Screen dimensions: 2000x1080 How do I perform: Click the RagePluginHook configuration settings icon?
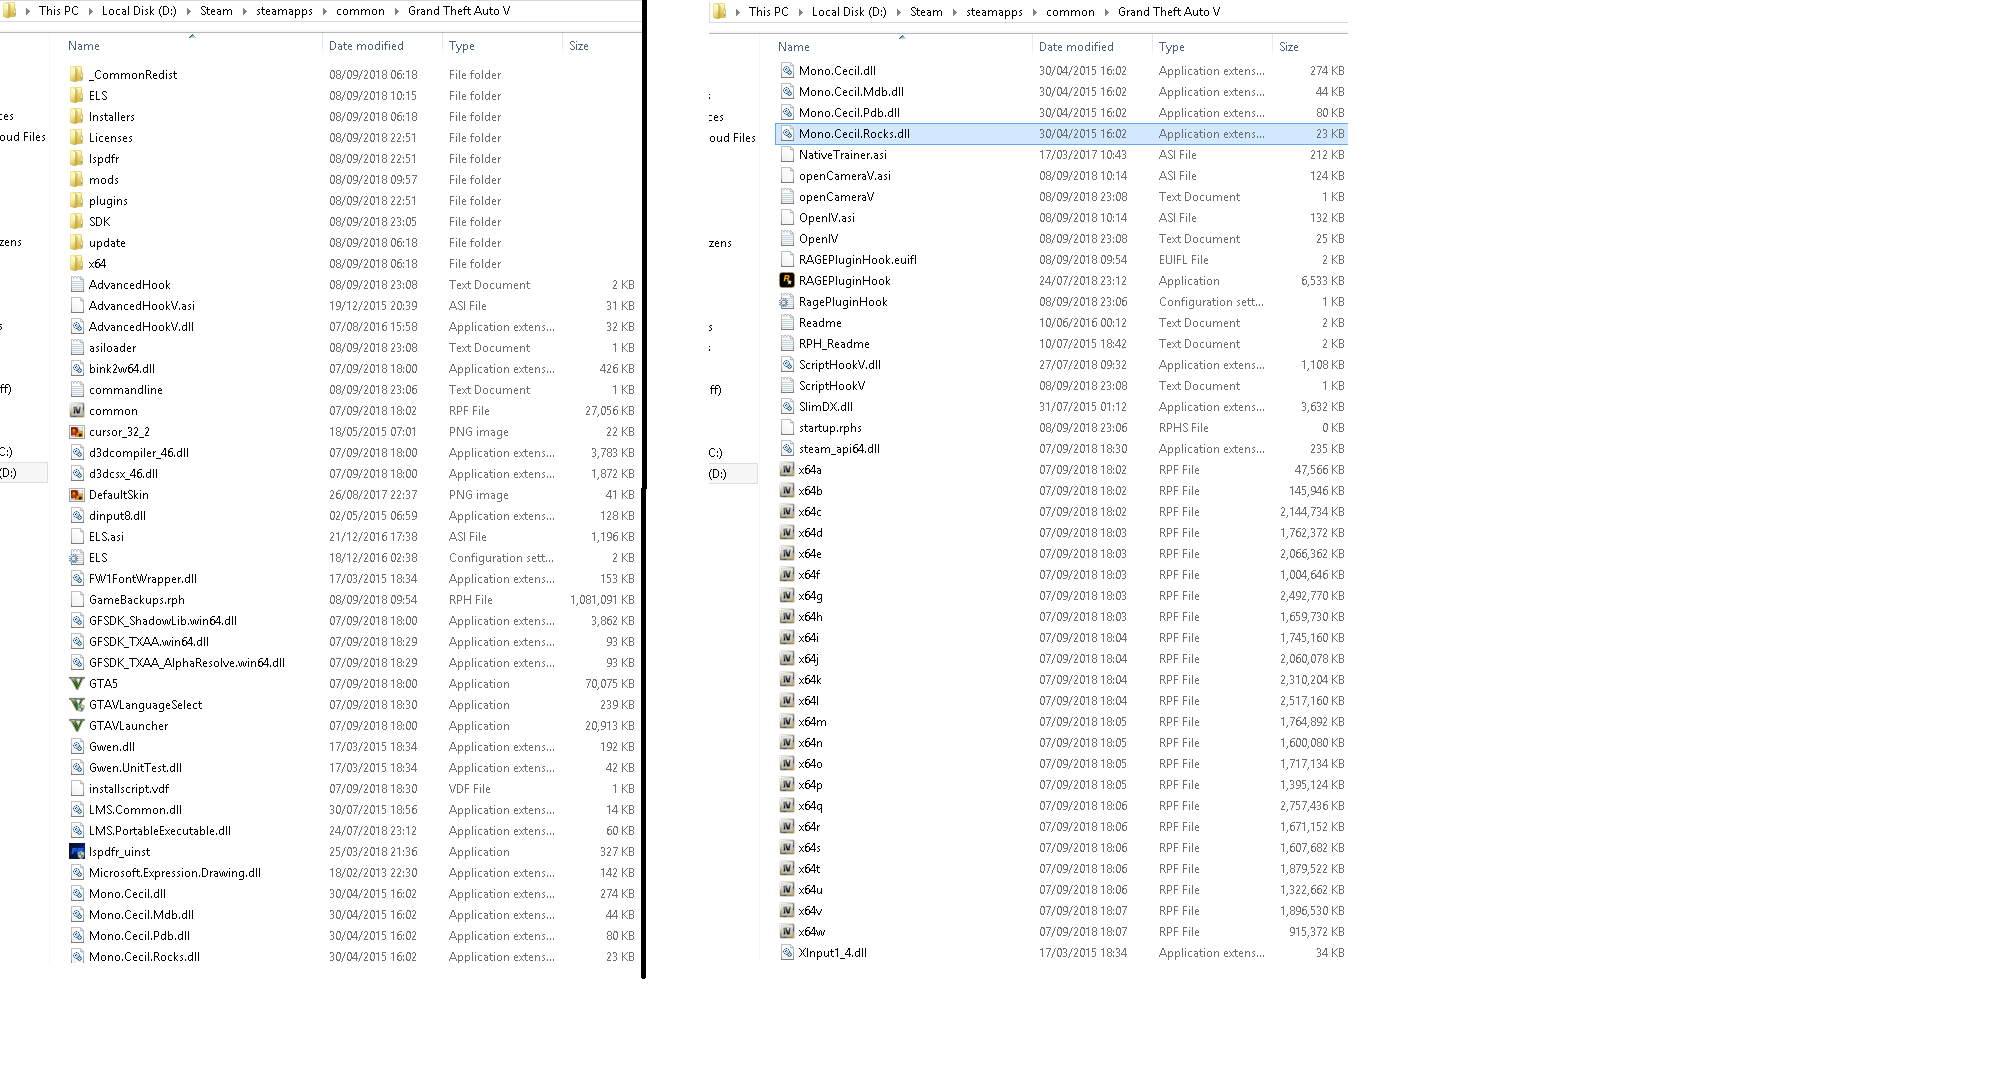point(787,302)
